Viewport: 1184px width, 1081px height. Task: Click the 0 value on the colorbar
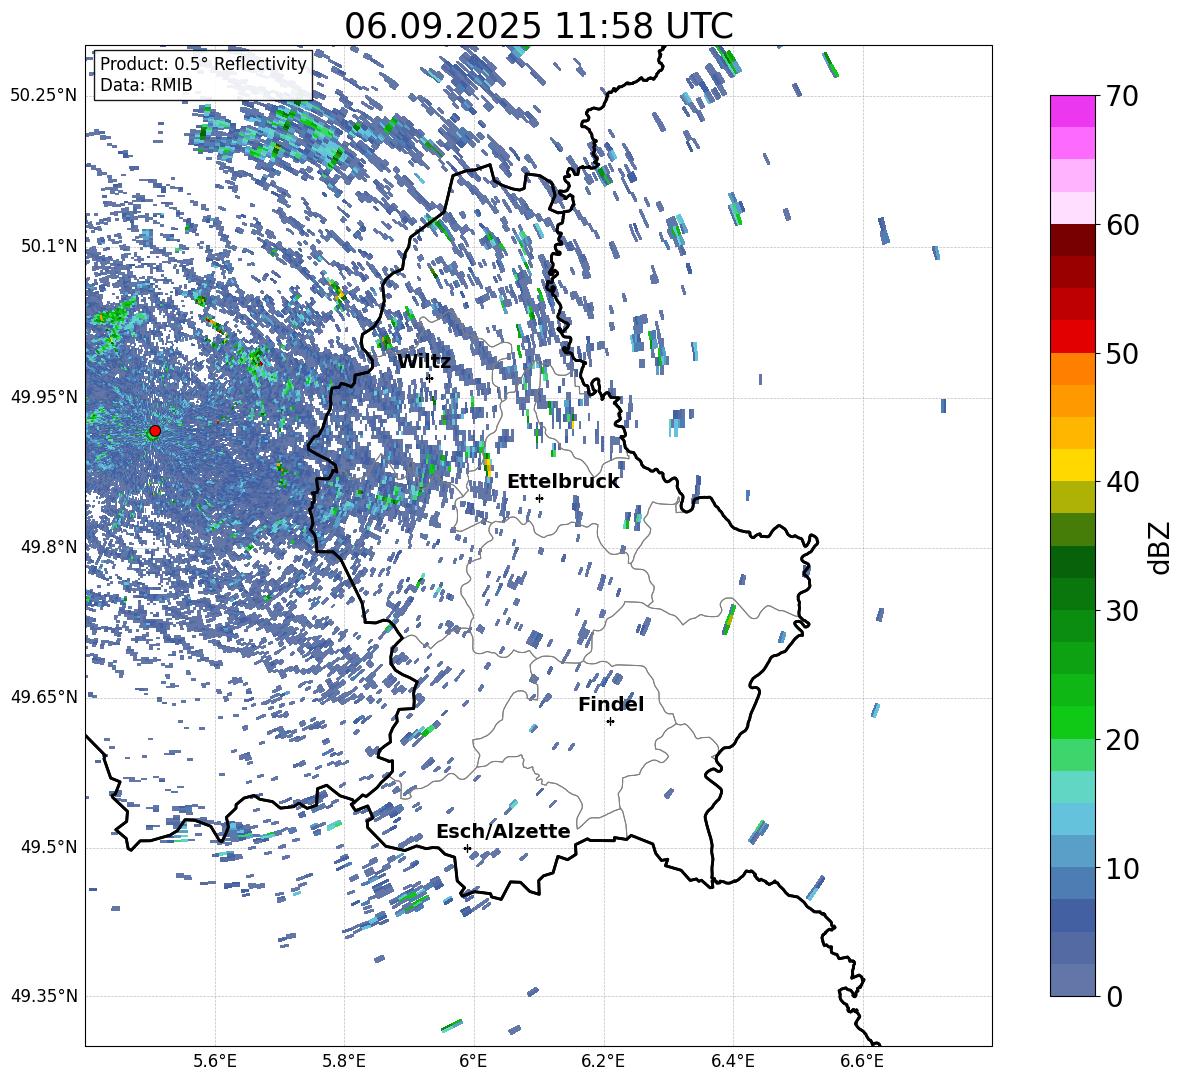(x=1114, y=996)
